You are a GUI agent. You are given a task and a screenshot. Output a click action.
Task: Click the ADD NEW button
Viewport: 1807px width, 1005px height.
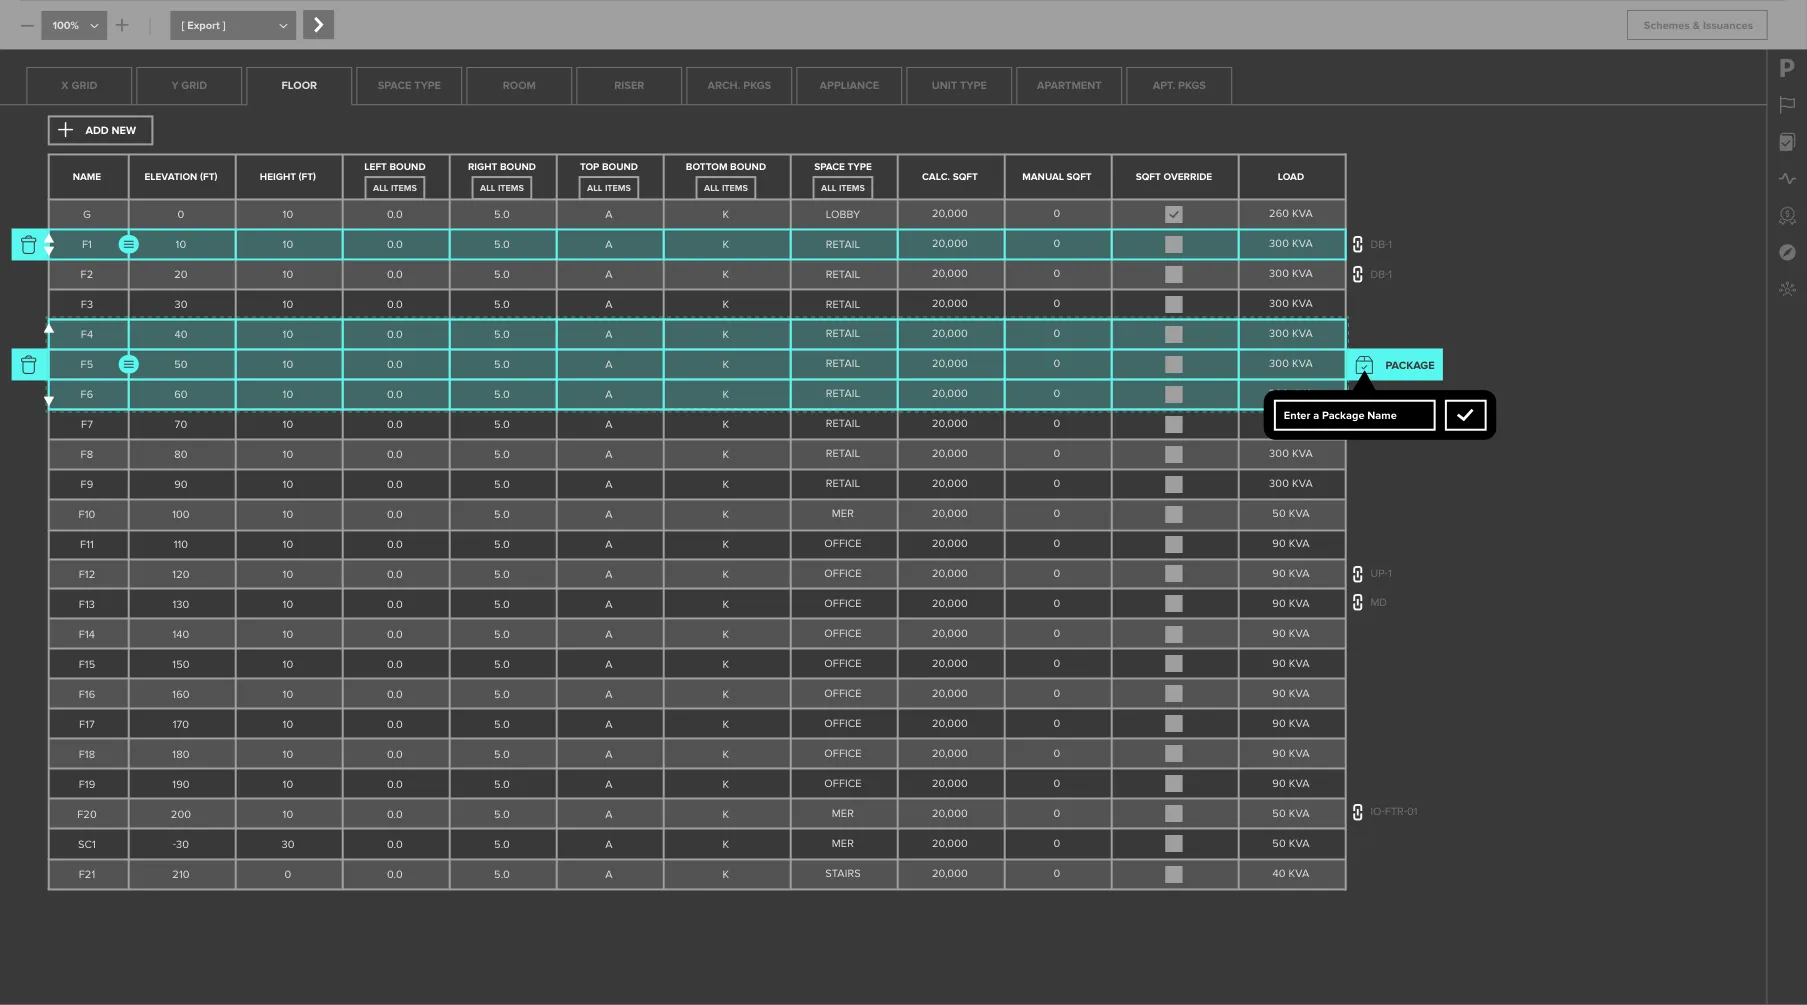[x=100, y=130]
